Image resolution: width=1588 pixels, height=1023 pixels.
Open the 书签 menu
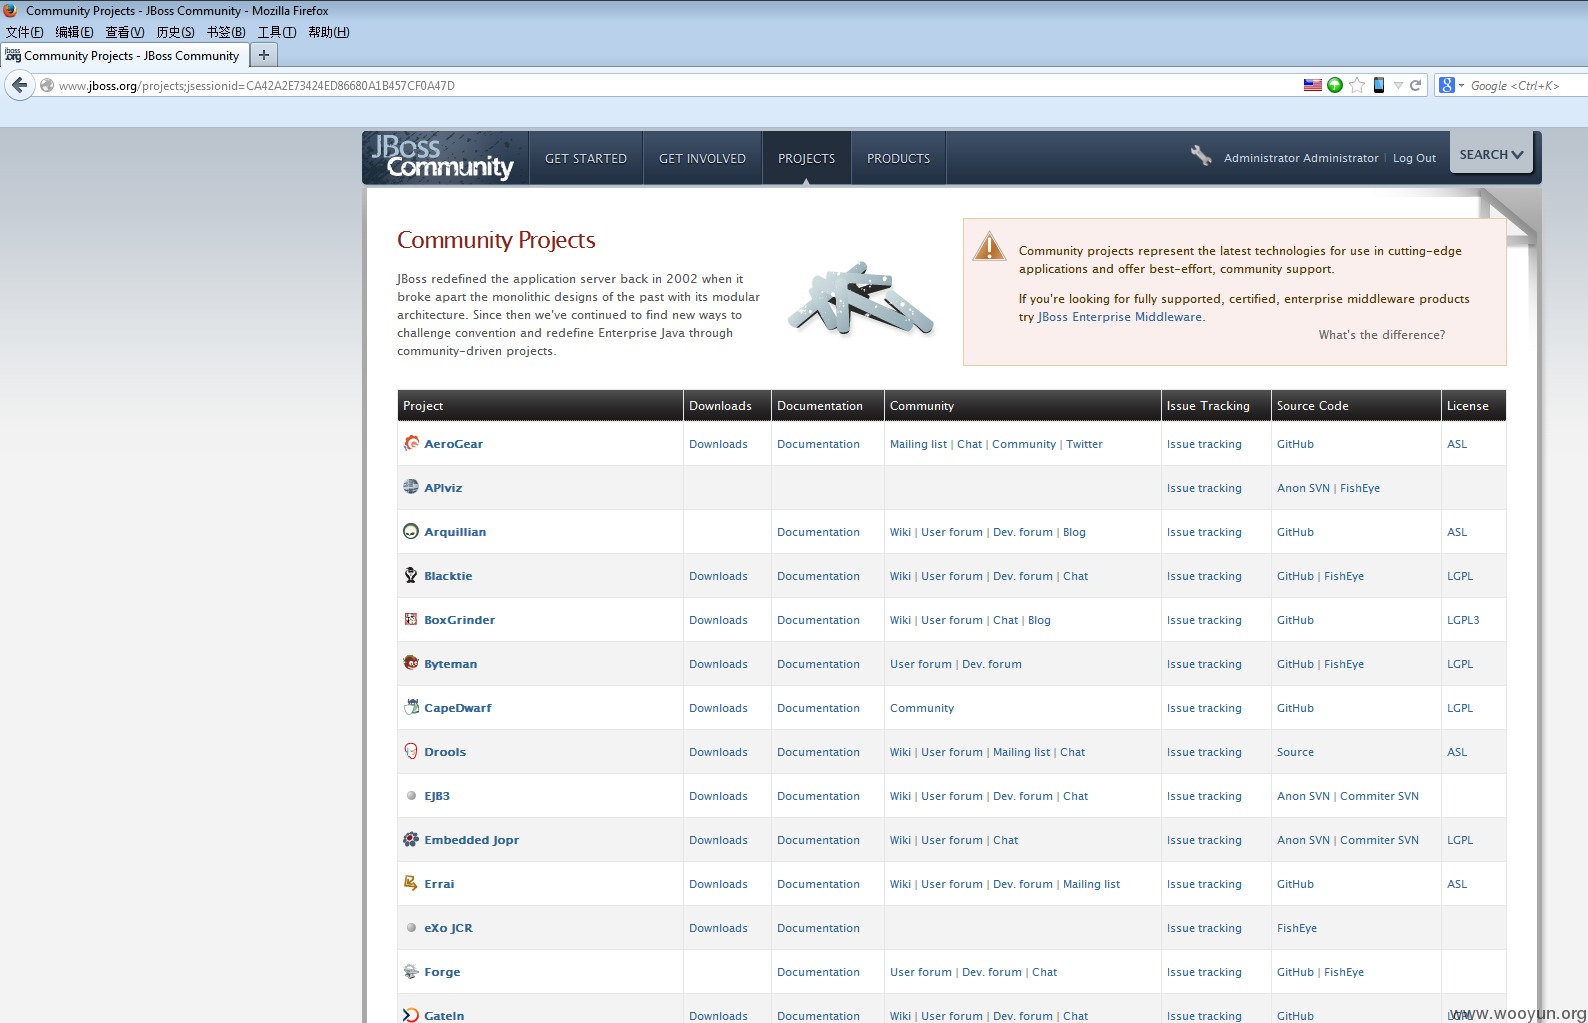click(226, 32)
